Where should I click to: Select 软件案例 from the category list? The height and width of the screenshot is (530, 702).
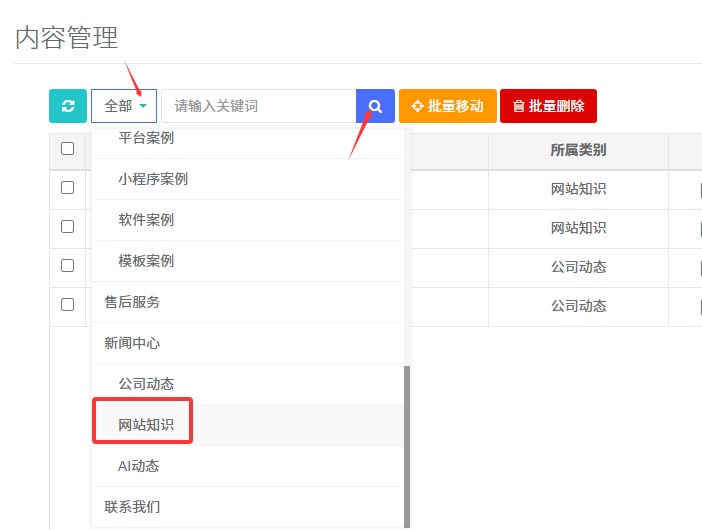pos(146,220)
